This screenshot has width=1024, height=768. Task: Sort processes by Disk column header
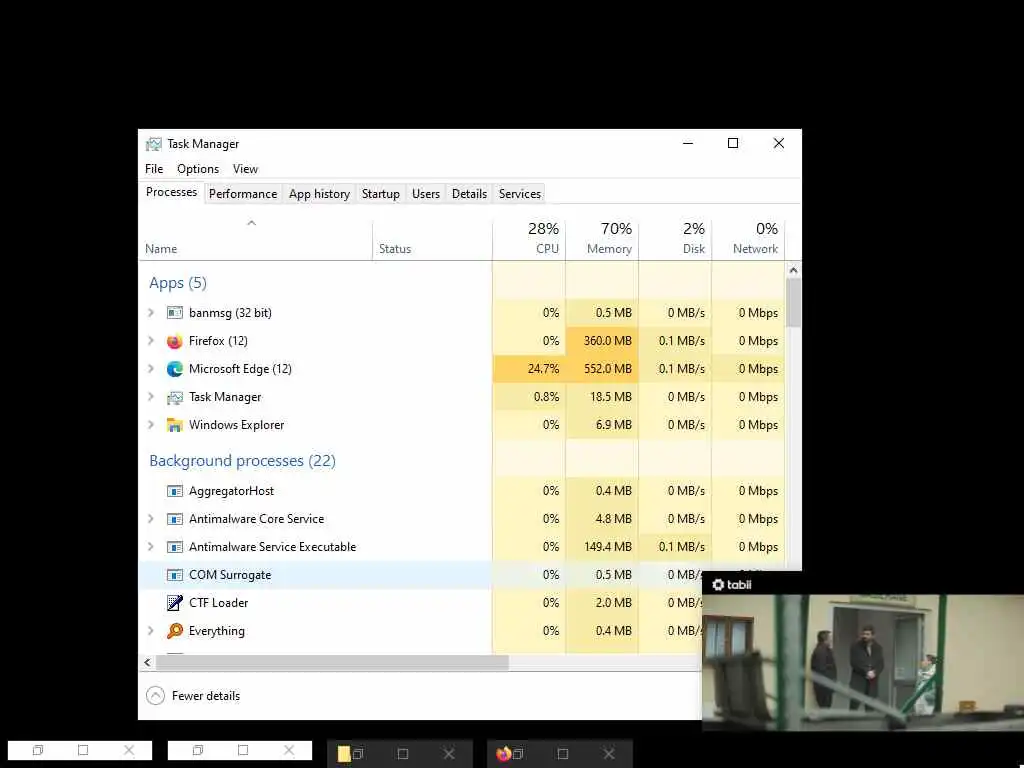pyautogui.click(x=675, y=239)
